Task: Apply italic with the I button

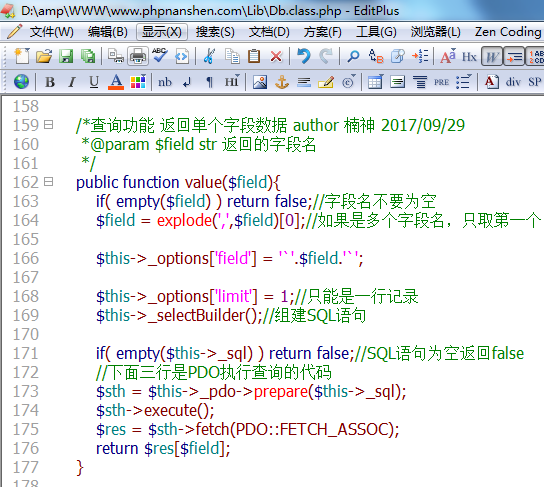Action: (72, 82)
